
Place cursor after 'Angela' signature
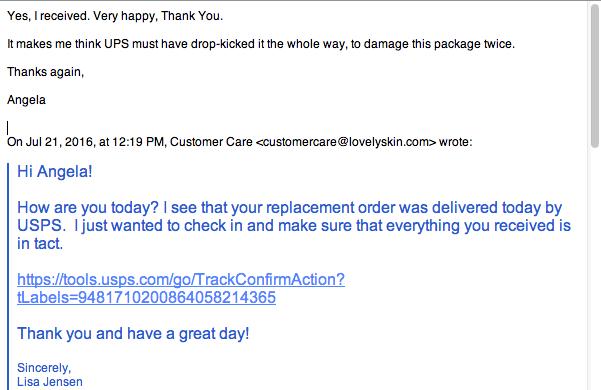[x=46, y=100]
